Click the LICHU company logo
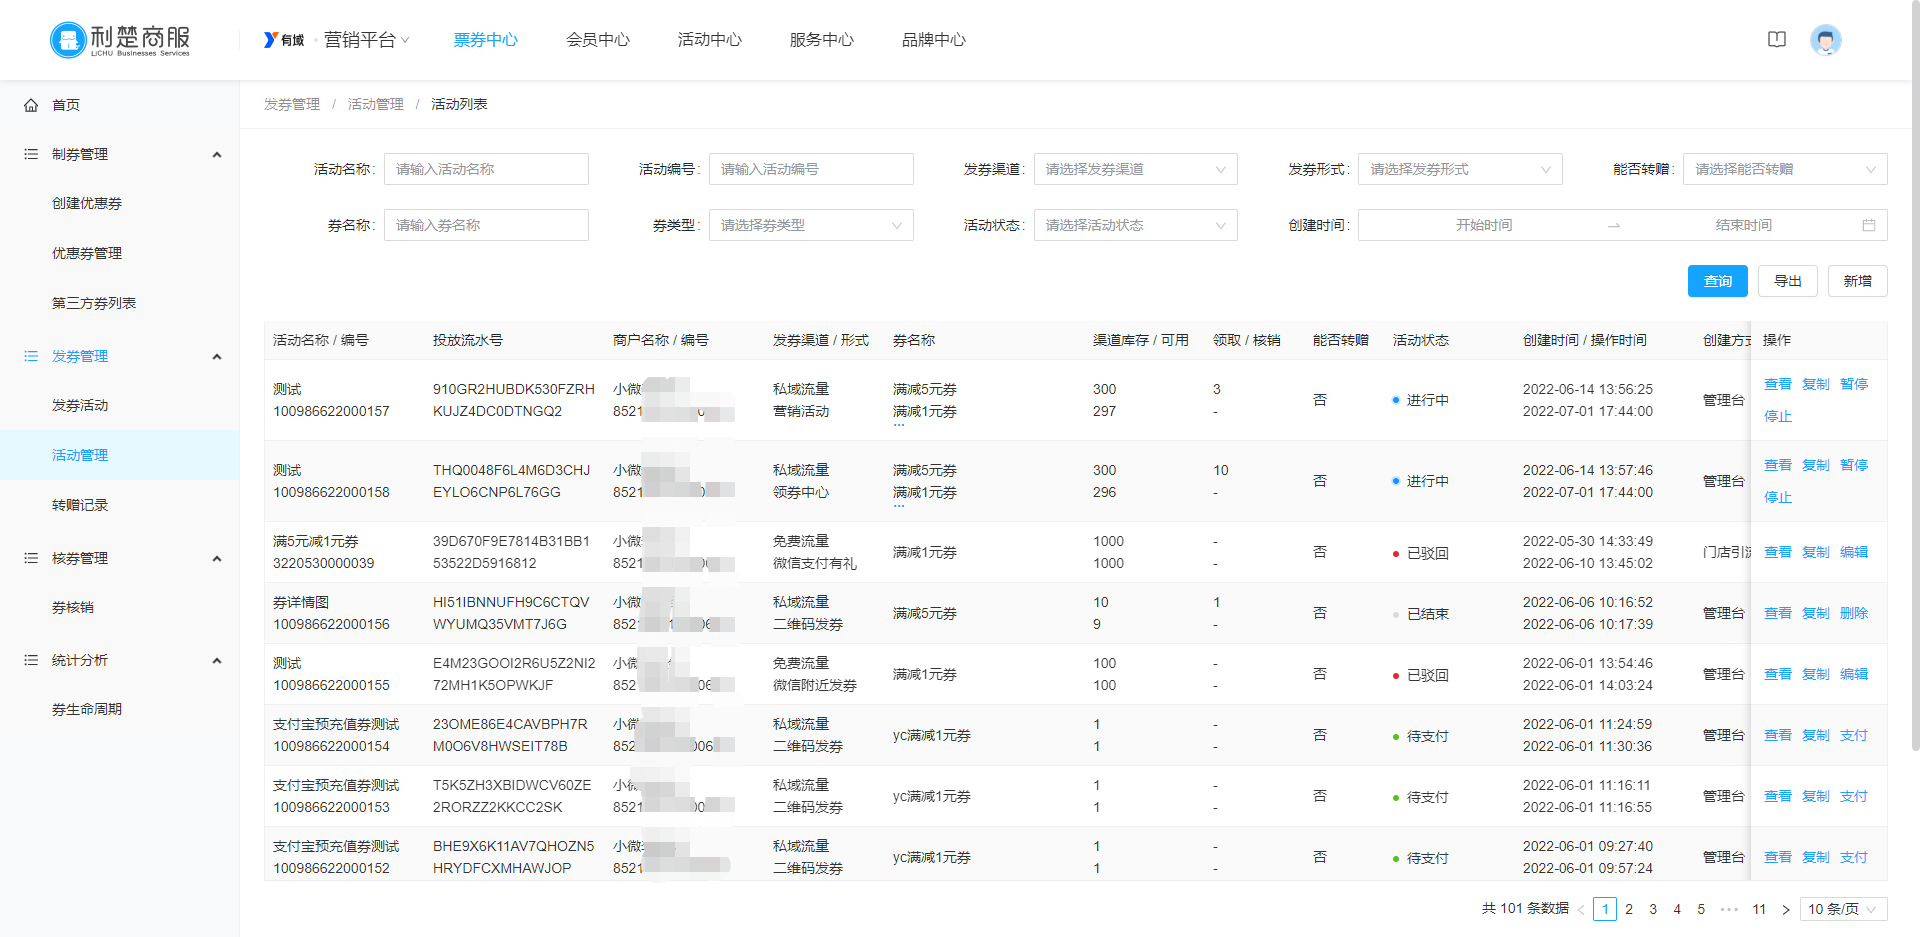Screen dimensions: 1920x937 click(x=120, y=40)
